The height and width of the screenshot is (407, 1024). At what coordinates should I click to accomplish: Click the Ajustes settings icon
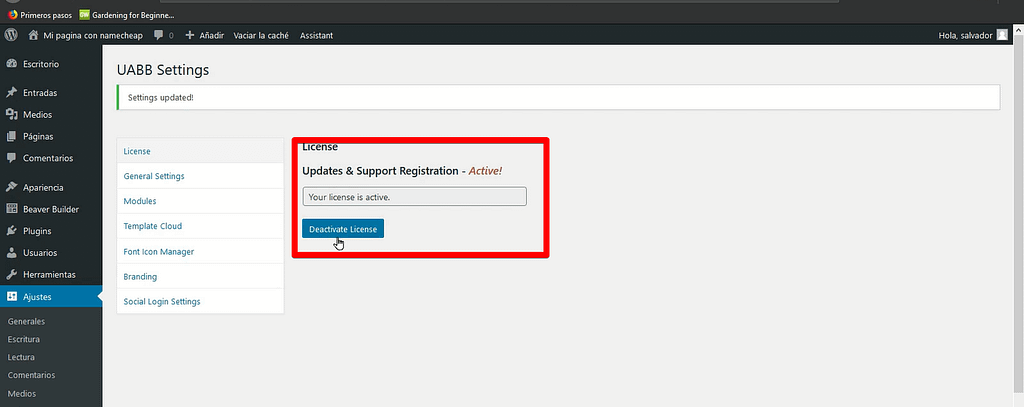[11, 297]
